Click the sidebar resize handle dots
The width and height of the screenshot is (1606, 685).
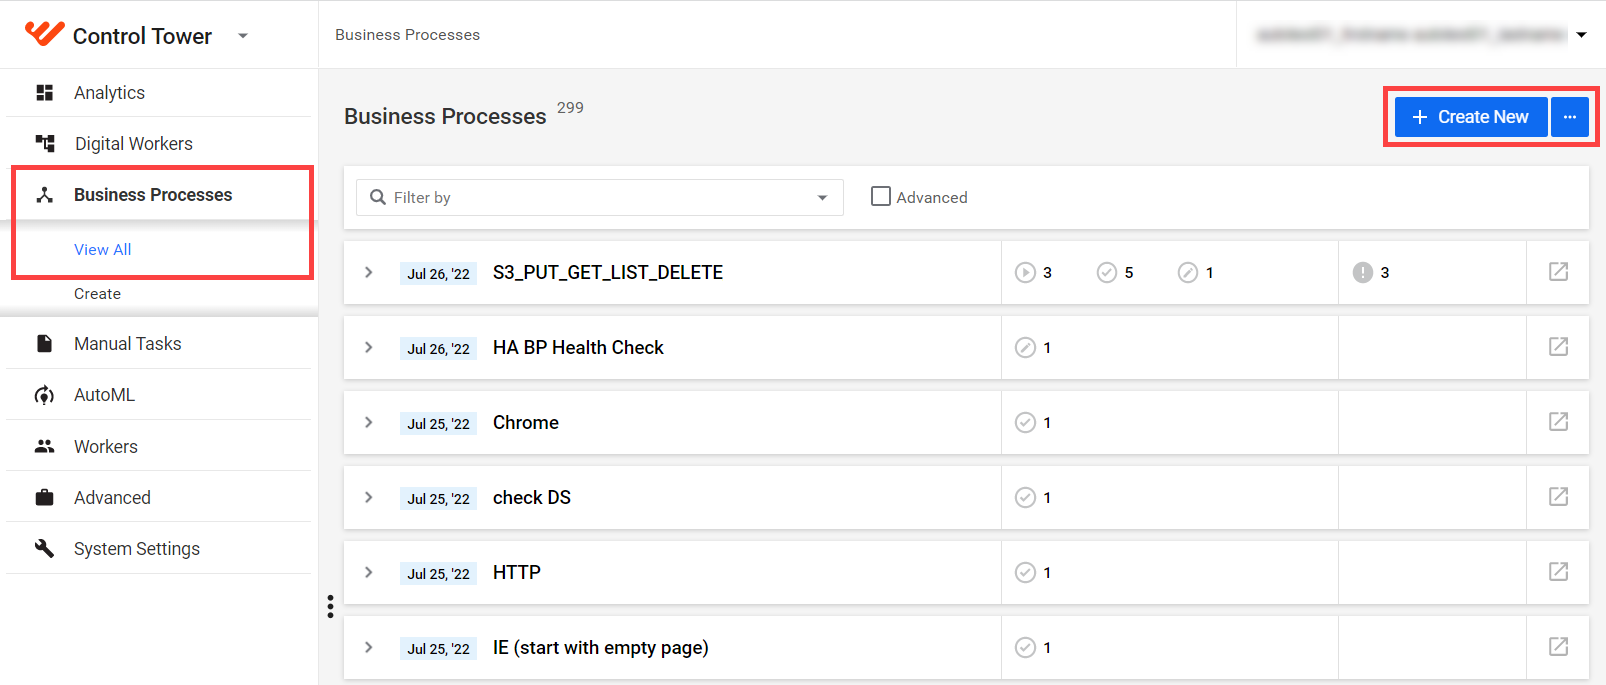click(330, 607)
